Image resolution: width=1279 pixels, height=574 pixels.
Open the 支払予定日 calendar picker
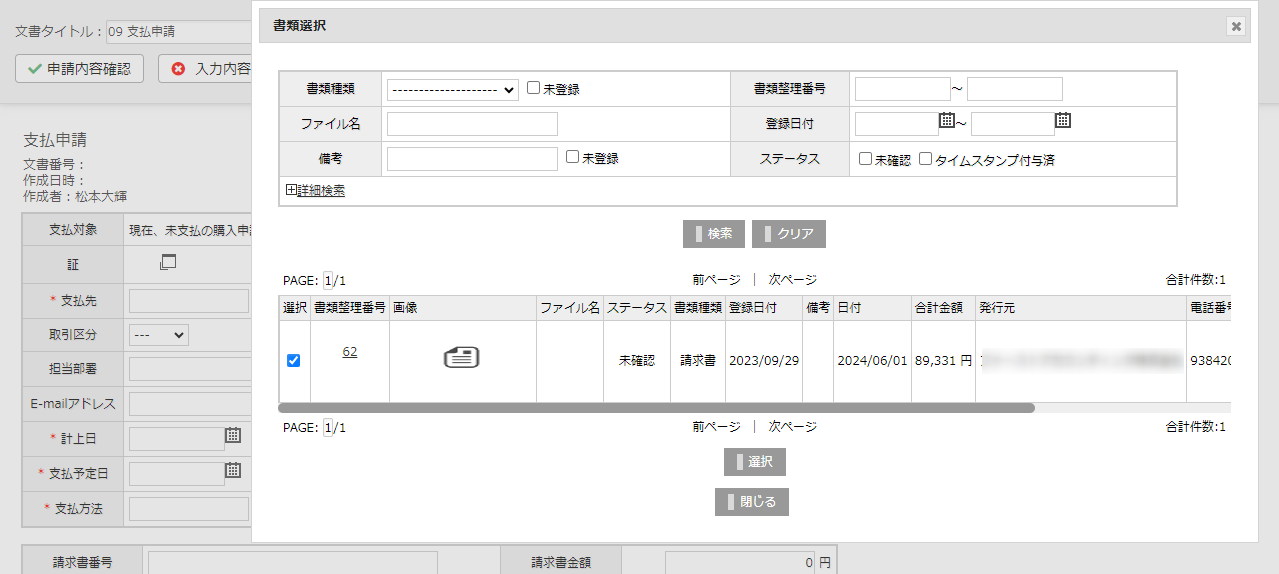(233, 470)
